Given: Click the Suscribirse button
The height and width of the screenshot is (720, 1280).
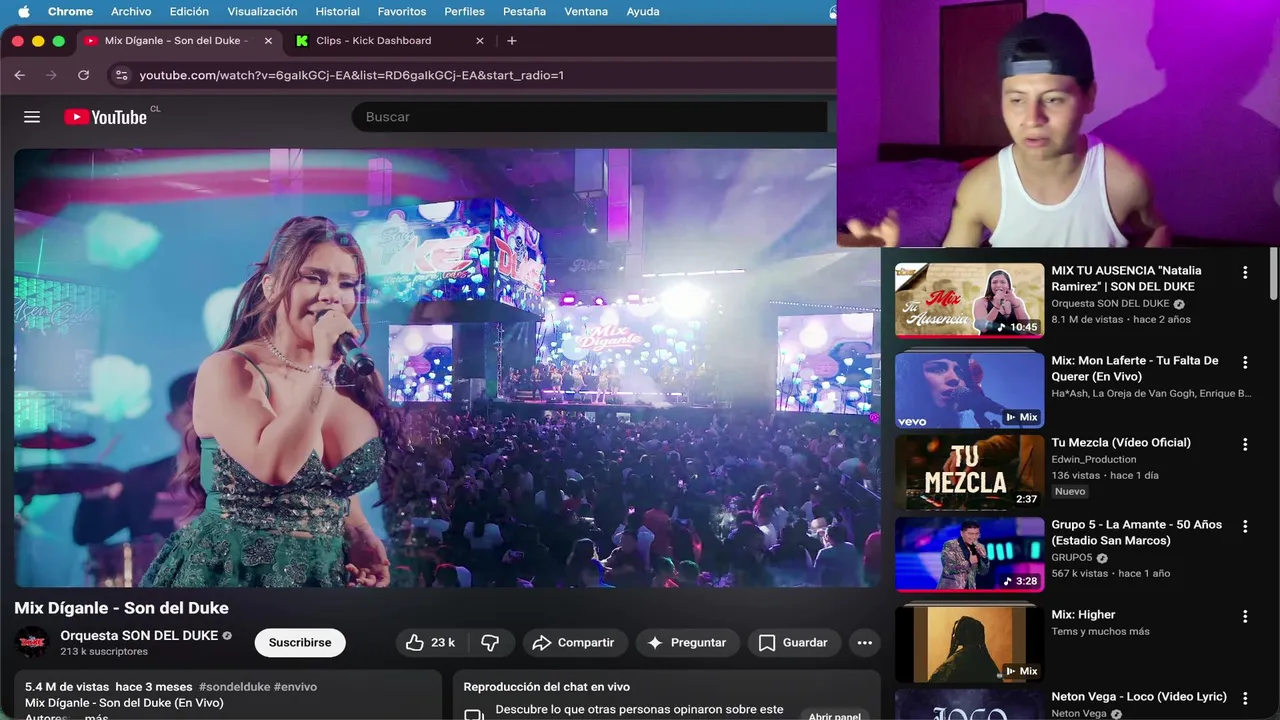Looking at the screenshot, I should (x=300, y=642).
